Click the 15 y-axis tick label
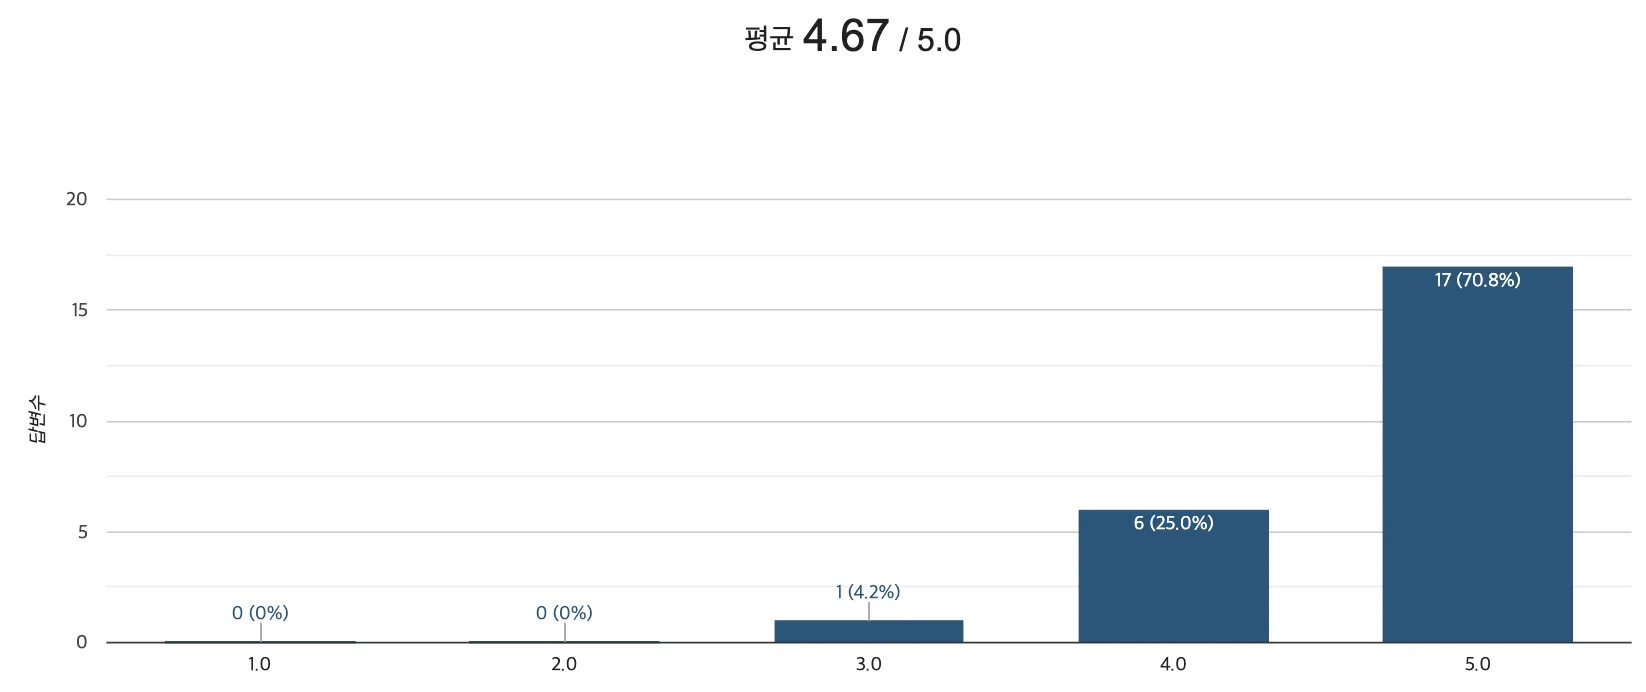This screenshot has width=1646, height=692. click(79, 310)
